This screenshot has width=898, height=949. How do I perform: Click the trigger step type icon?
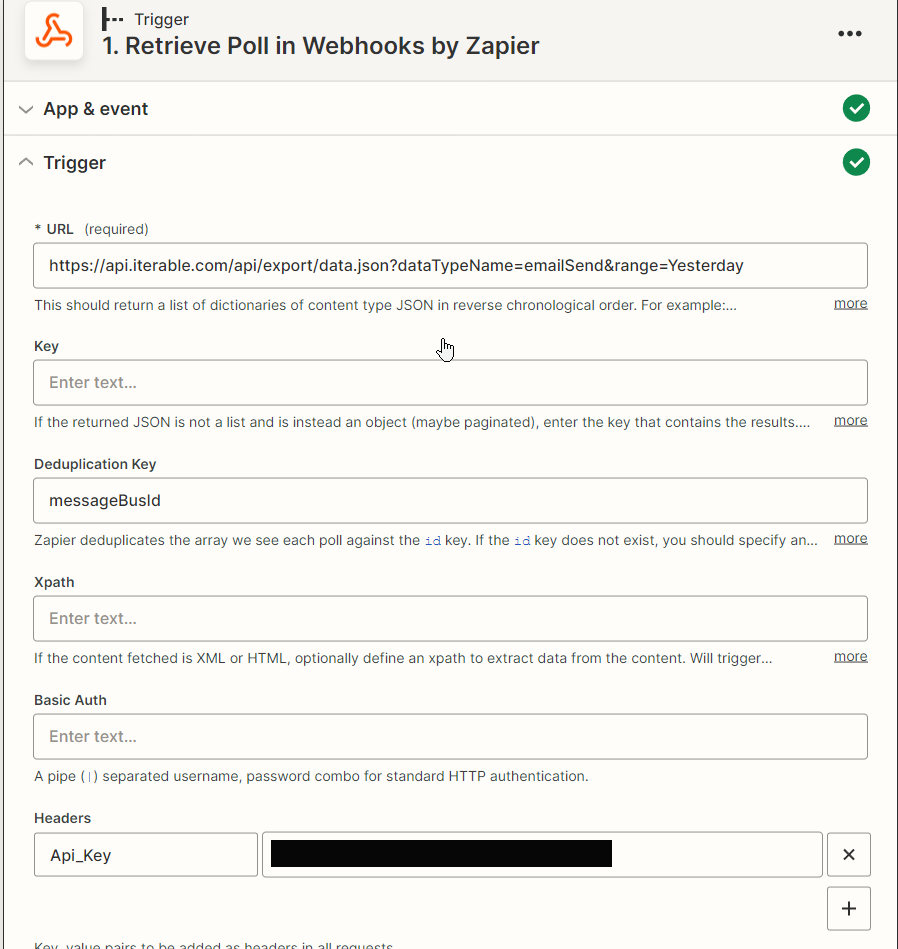(x=112, y=19)
